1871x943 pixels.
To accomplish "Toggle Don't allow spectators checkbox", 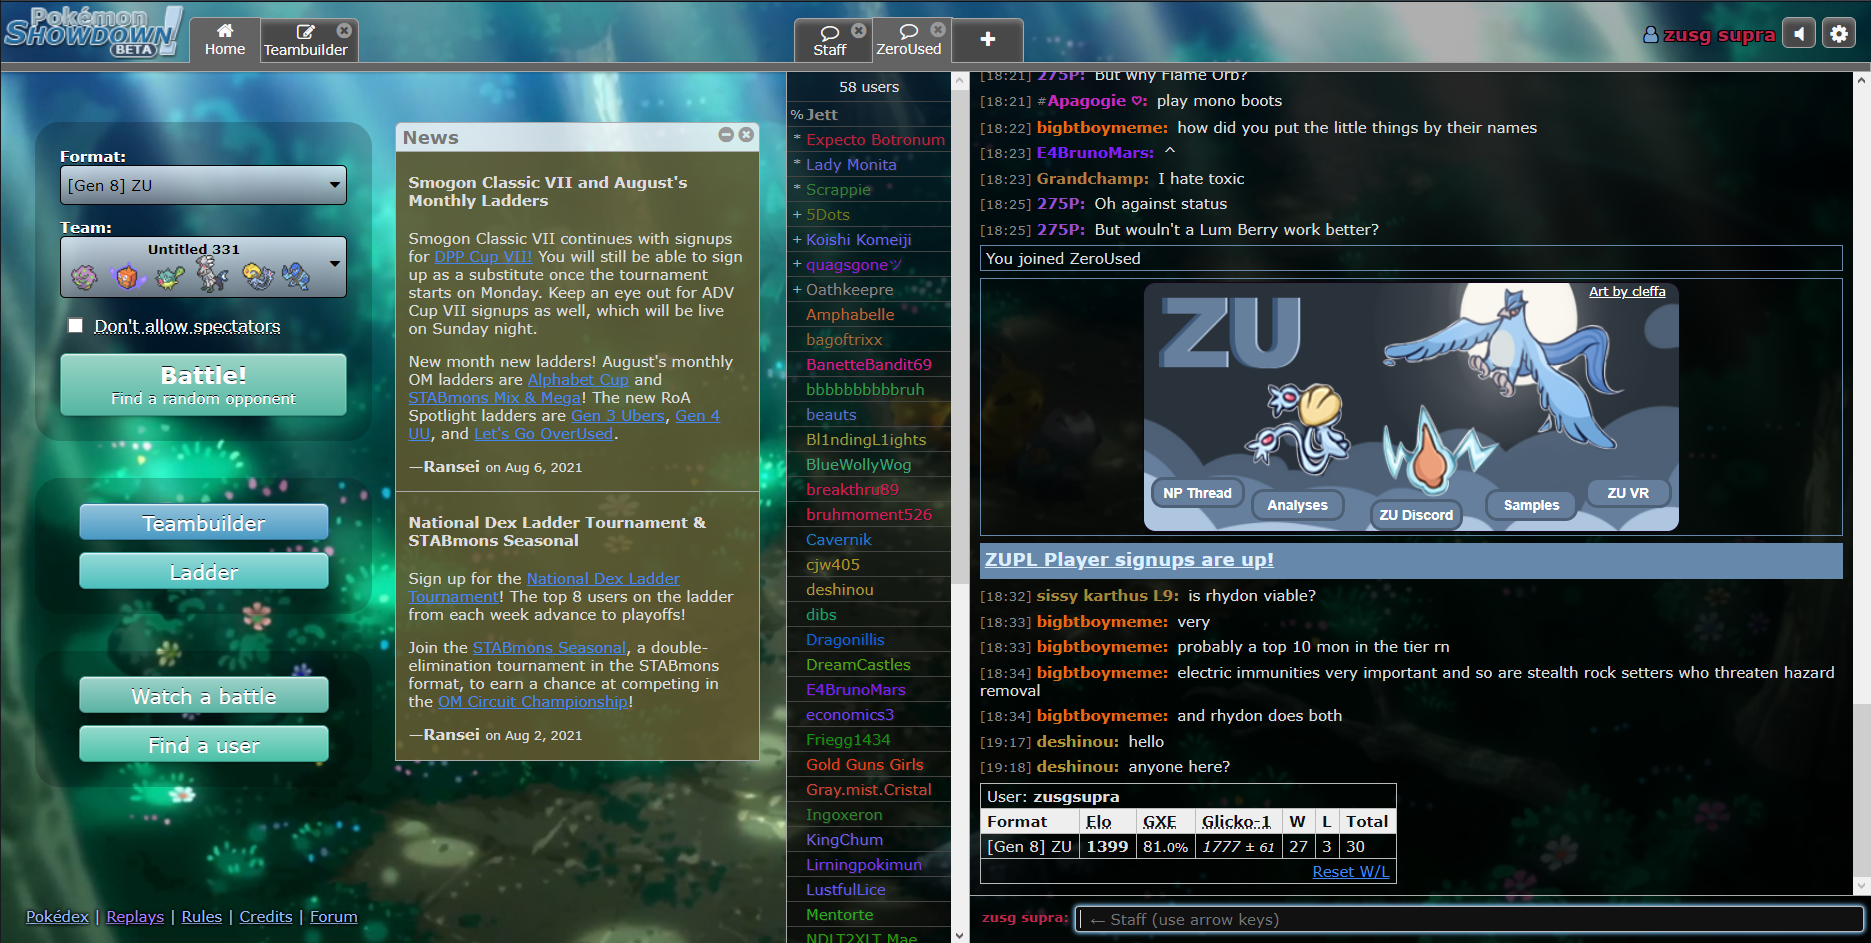I will pos(75,326).
